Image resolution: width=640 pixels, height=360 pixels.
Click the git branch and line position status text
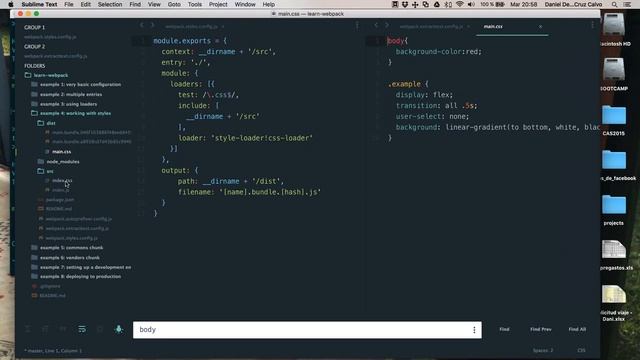click(x=53, y=350)
